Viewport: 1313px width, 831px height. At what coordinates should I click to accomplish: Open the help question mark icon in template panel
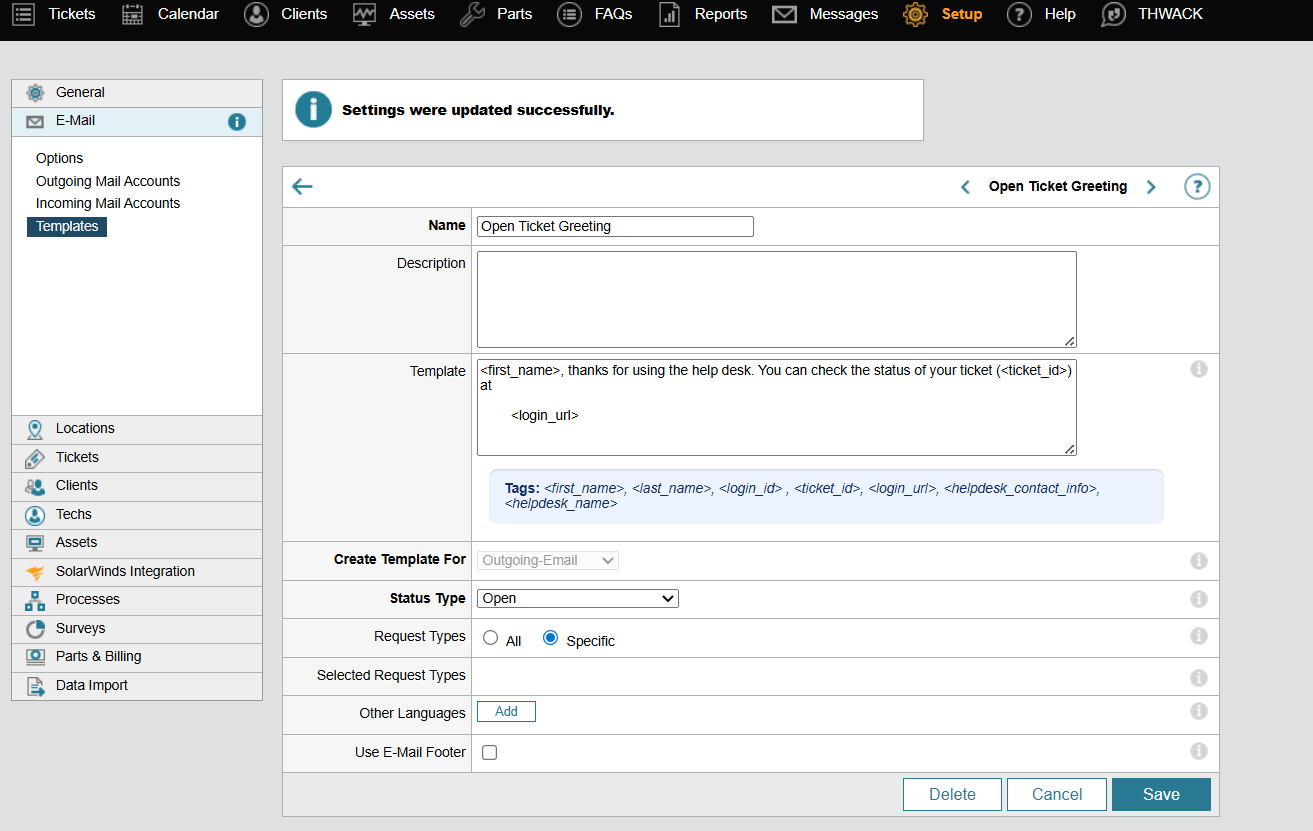[1197, 187]
